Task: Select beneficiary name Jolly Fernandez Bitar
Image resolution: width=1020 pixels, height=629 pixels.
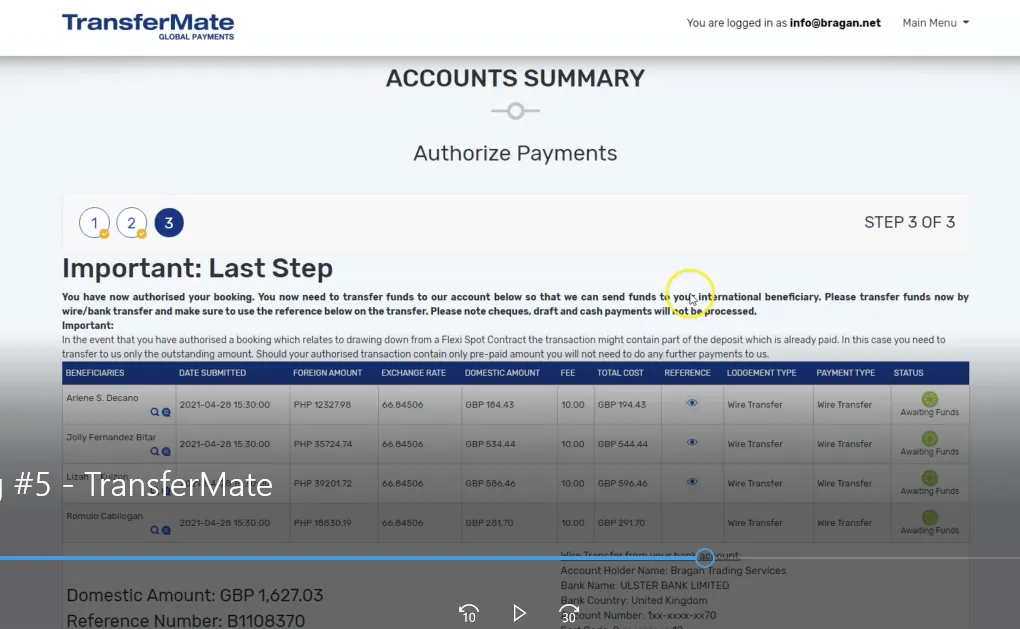Action: (111, 437)
